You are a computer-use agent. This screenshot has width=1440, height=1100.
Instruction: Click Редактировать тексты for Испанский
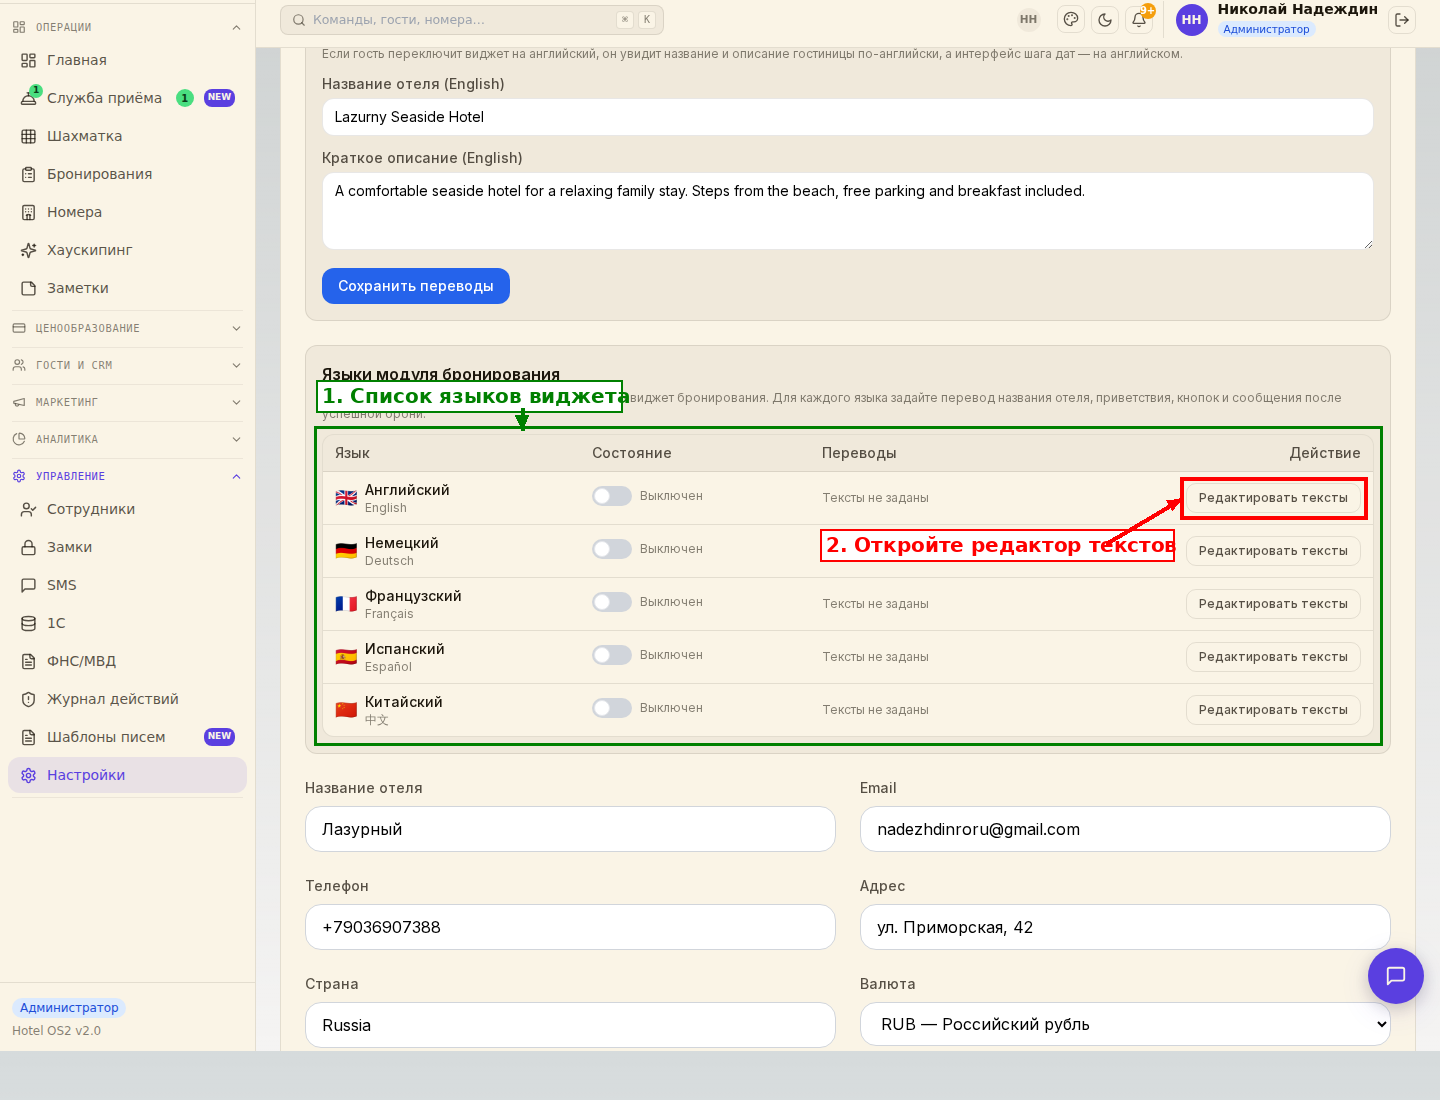pos(1273,657)
